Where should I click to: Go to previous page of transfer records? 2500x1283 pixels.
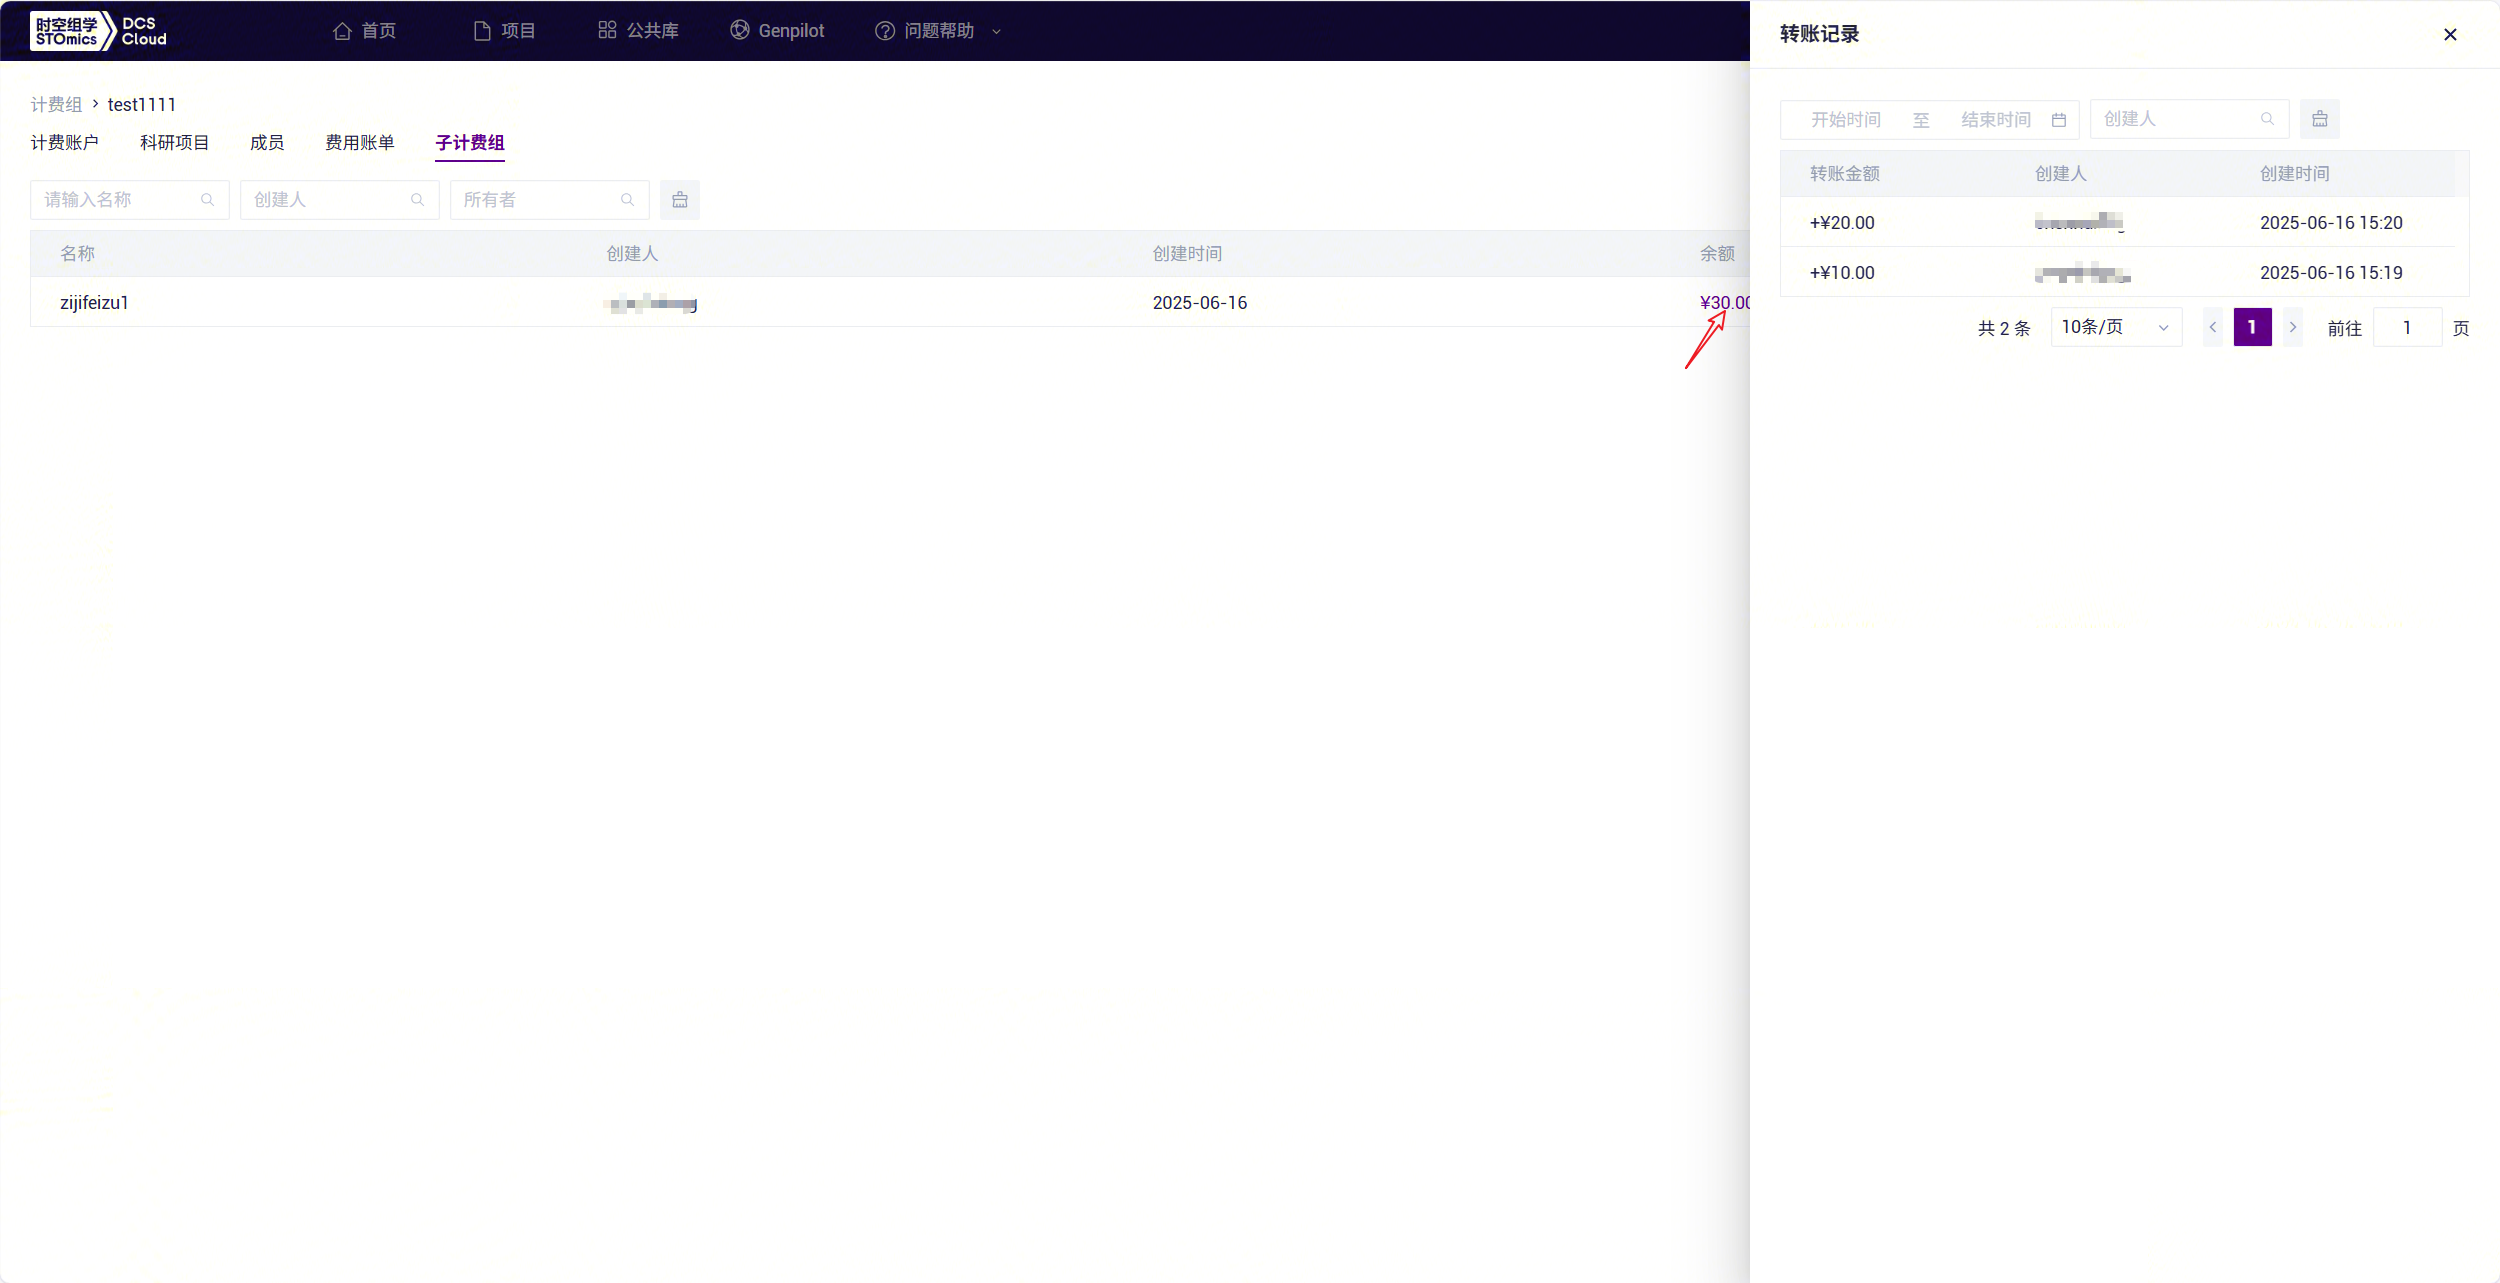point(2213,327)
